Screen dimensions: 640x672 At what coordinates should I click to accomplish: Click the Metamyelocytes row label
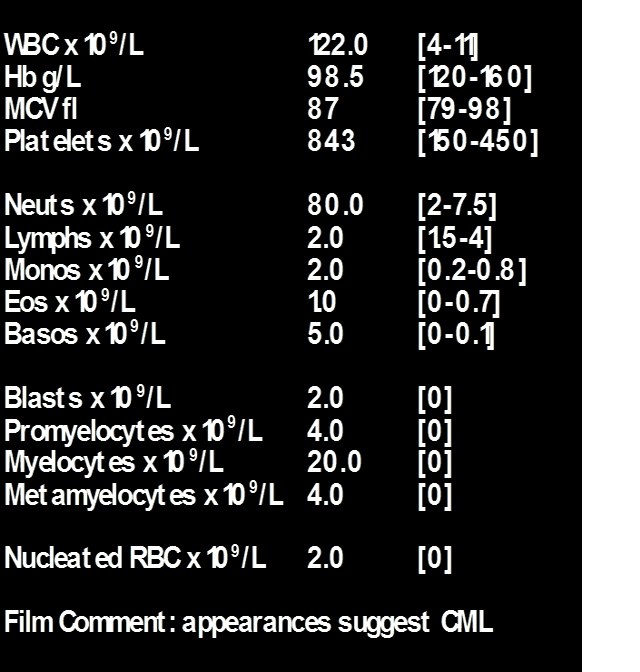(x=144, y=495)
